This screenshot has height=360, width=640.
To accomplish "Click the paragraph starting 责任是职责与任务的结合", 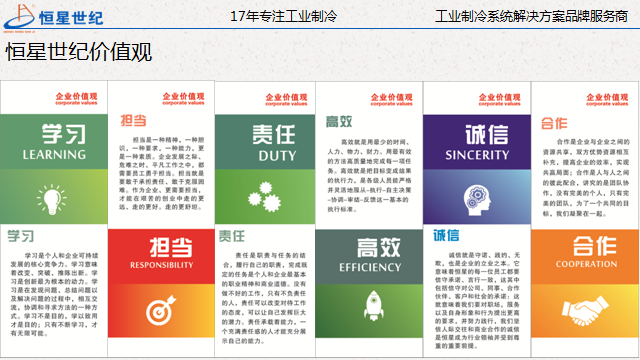I will [264, 298].
